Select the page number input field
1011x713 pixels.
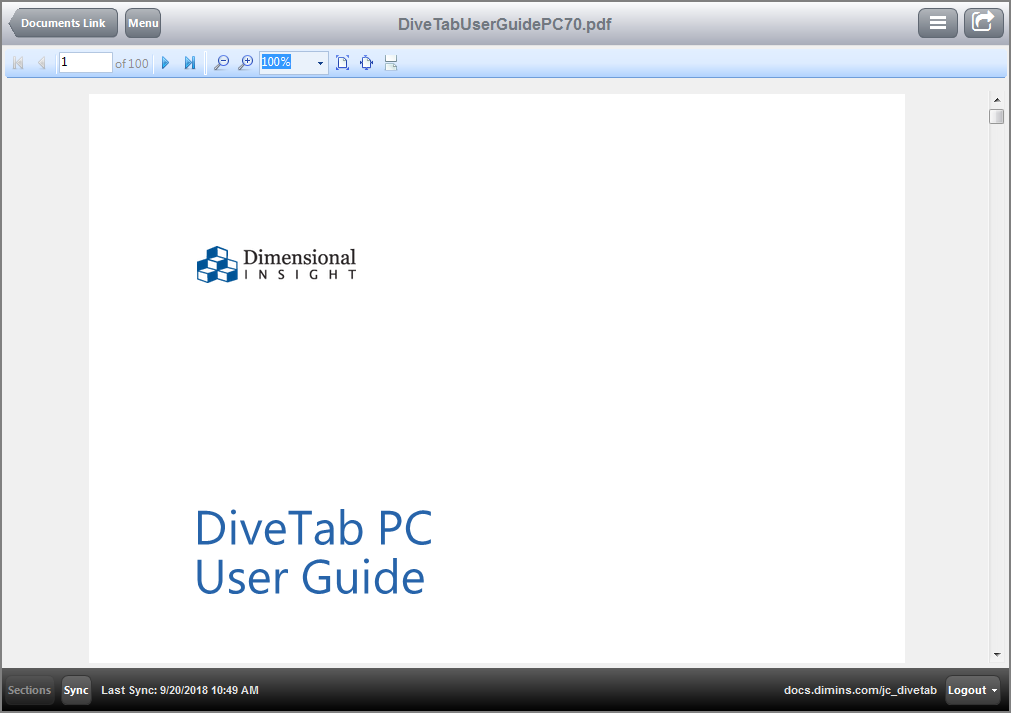pos(85,62)
